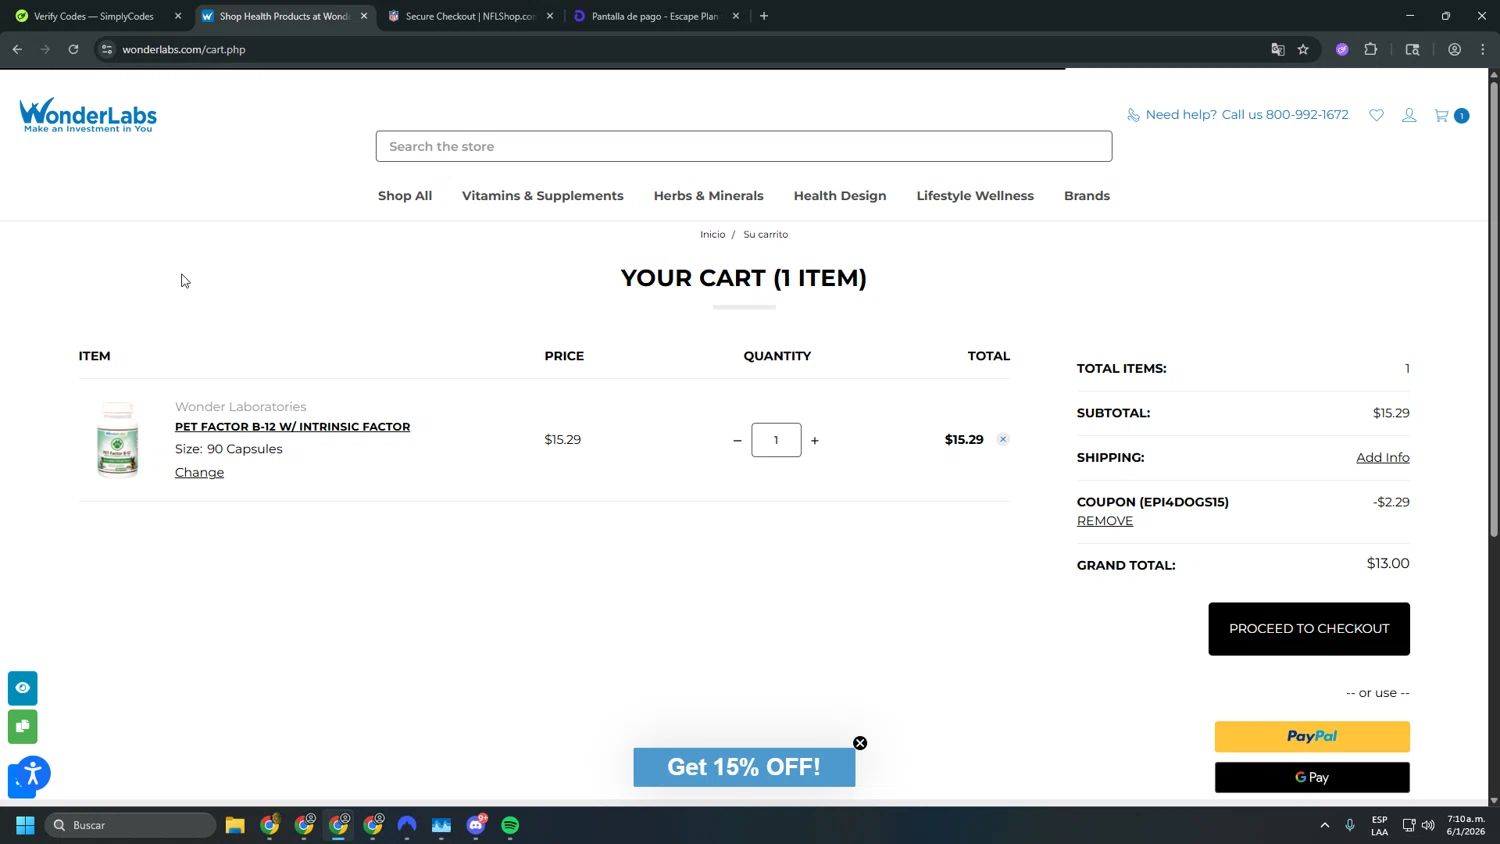Click Change link under item size
1500x844 pixels.
click(199, 472)
